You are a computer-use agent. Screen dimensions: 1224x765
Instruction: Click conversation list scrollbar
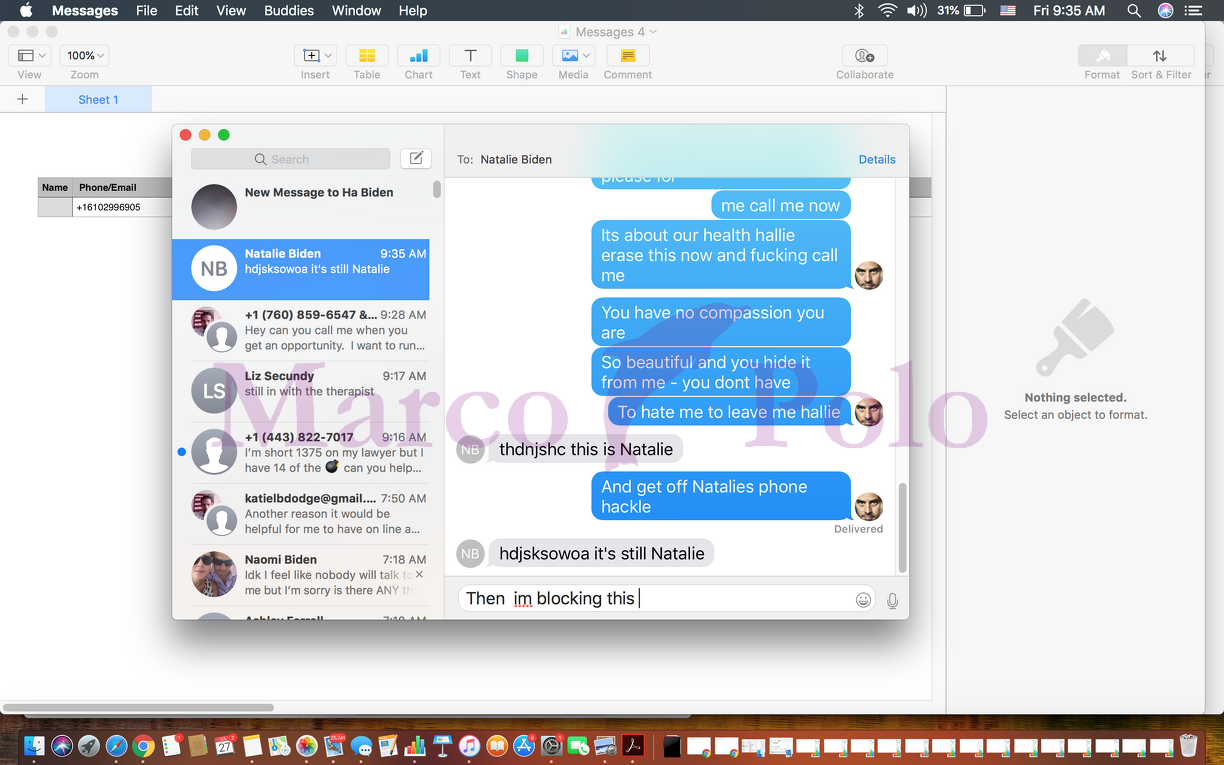point(437,190)
